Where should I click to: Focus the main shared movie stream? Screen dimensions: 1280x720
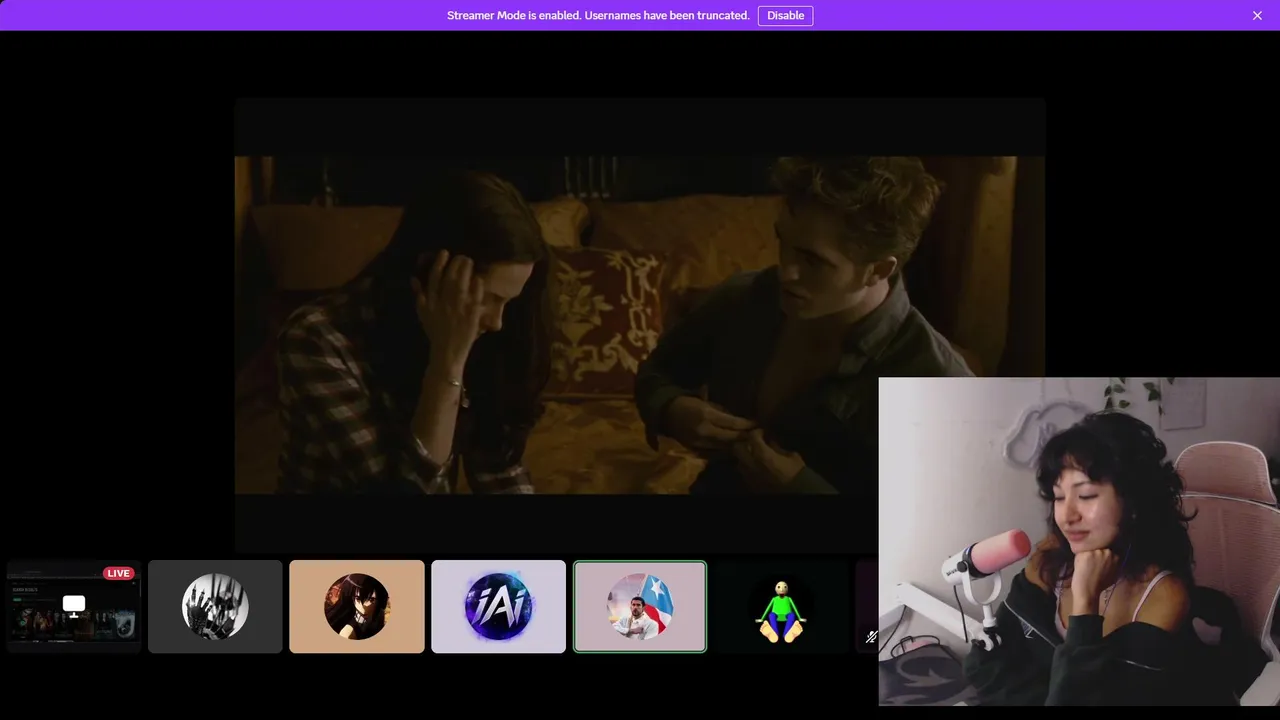click(x=640, y=325)
